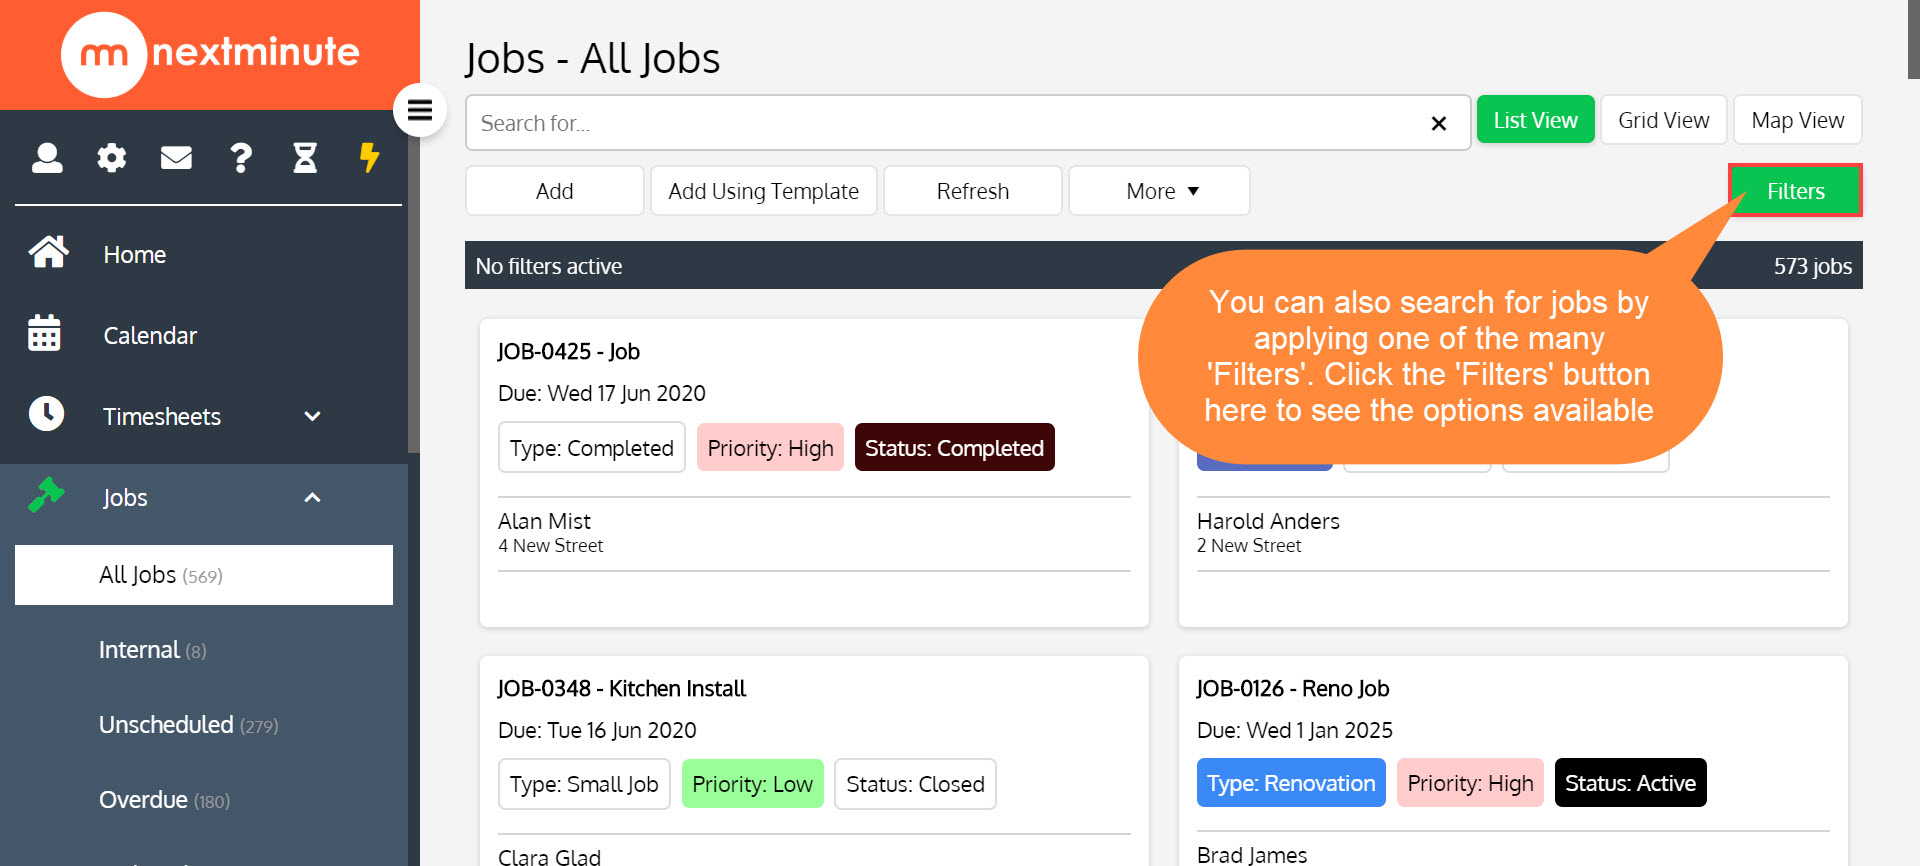Click the nextminute logo
Screen dimensions: 1920x866
210,54
